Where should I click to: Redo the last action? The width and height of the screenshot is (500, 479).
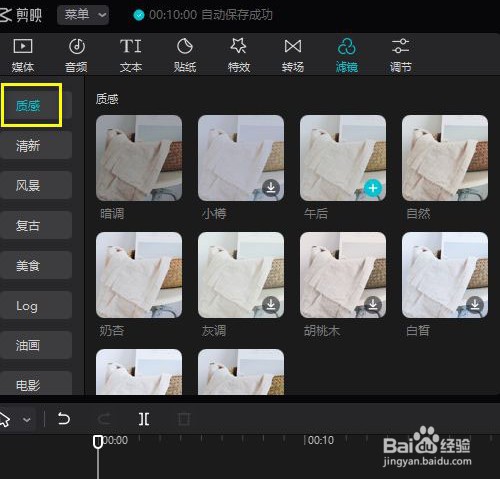click(104, 419)
